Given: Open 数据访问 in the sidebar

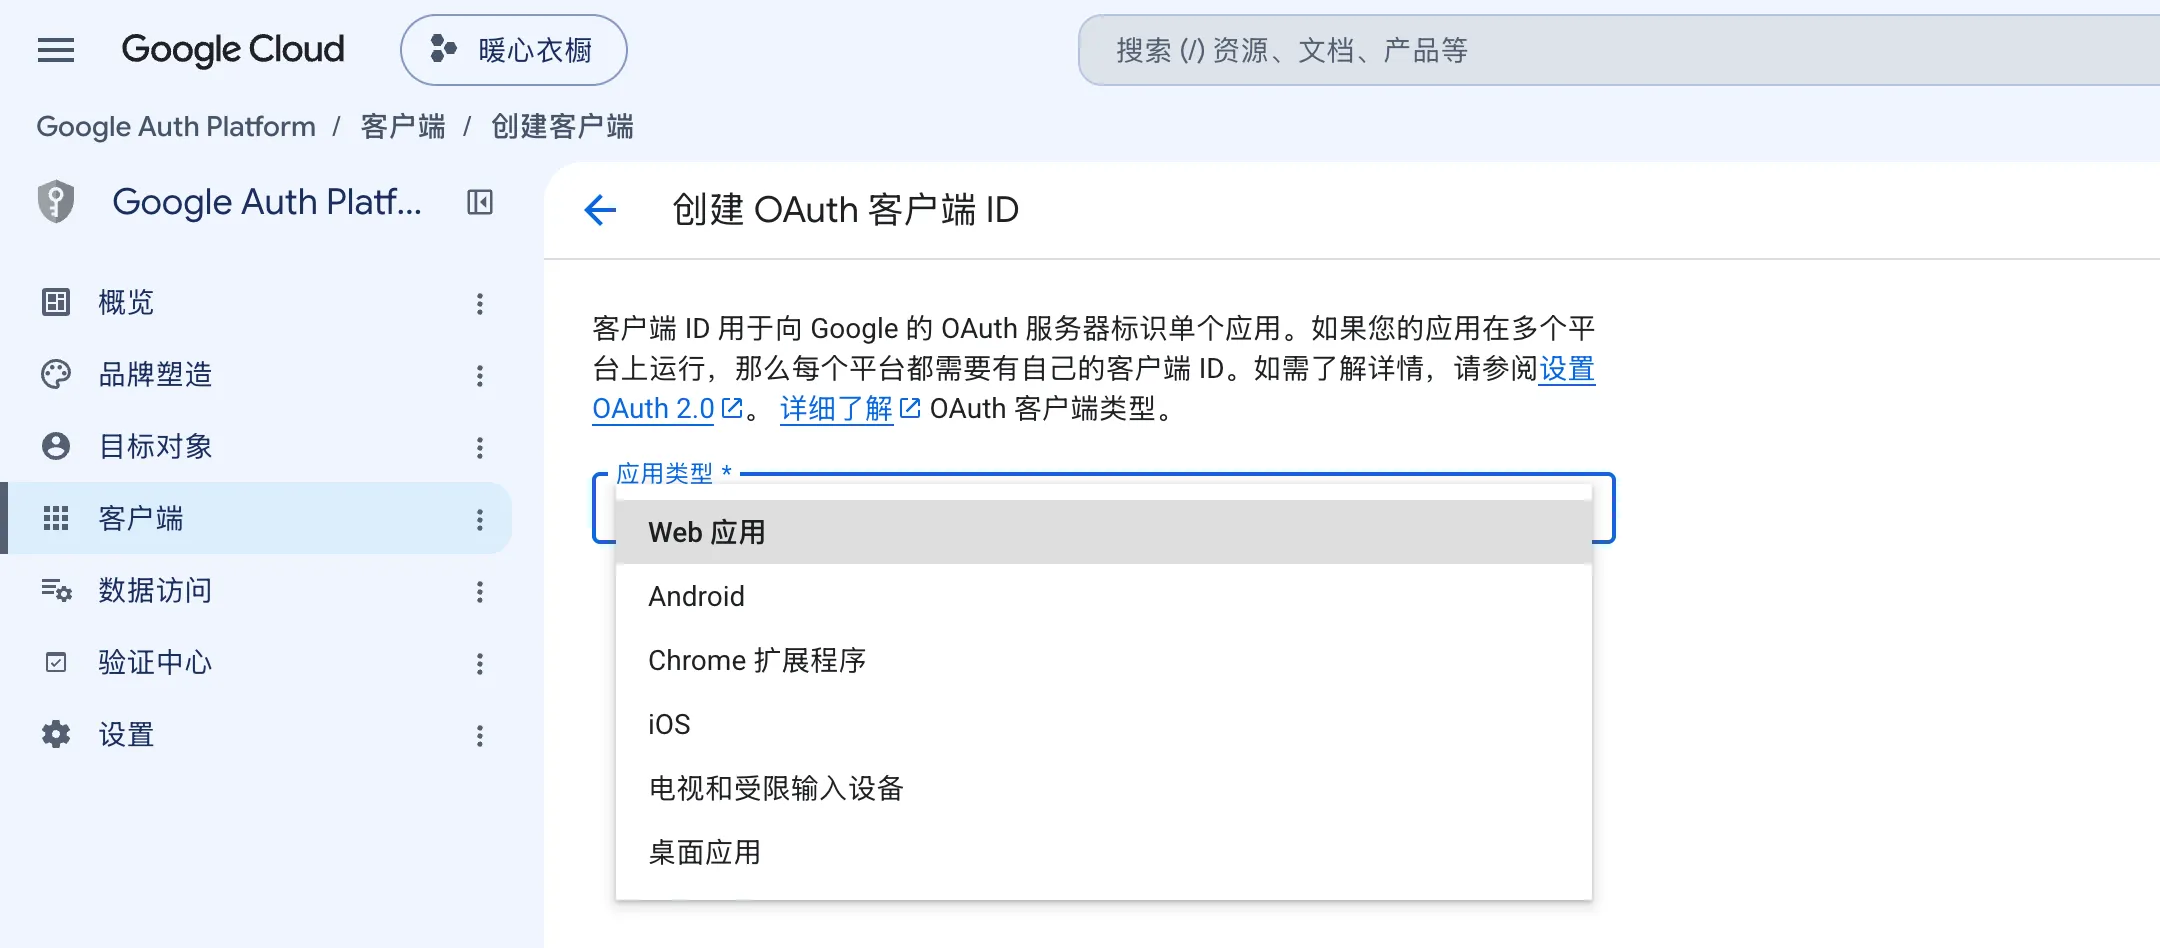Looking at the screenshot, I should point(256,590).
